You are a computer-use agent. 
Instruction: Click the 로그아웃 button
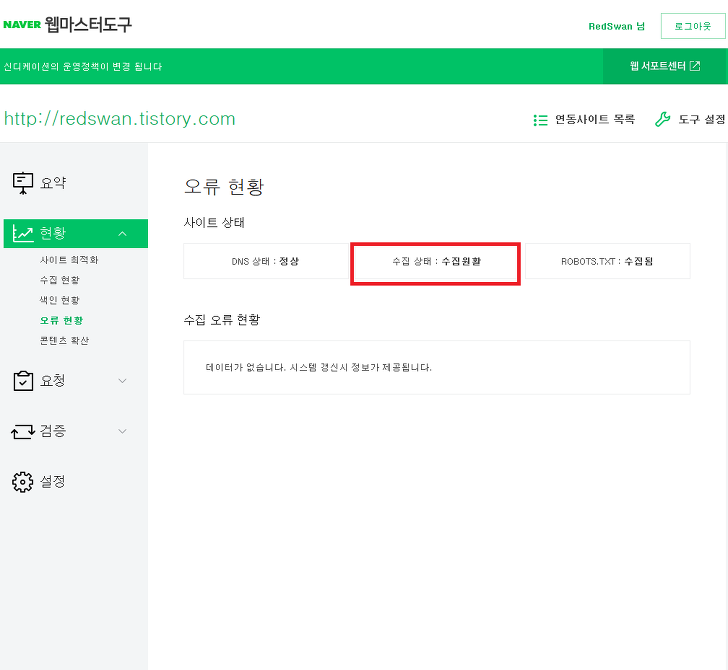[x=693, y=26]
